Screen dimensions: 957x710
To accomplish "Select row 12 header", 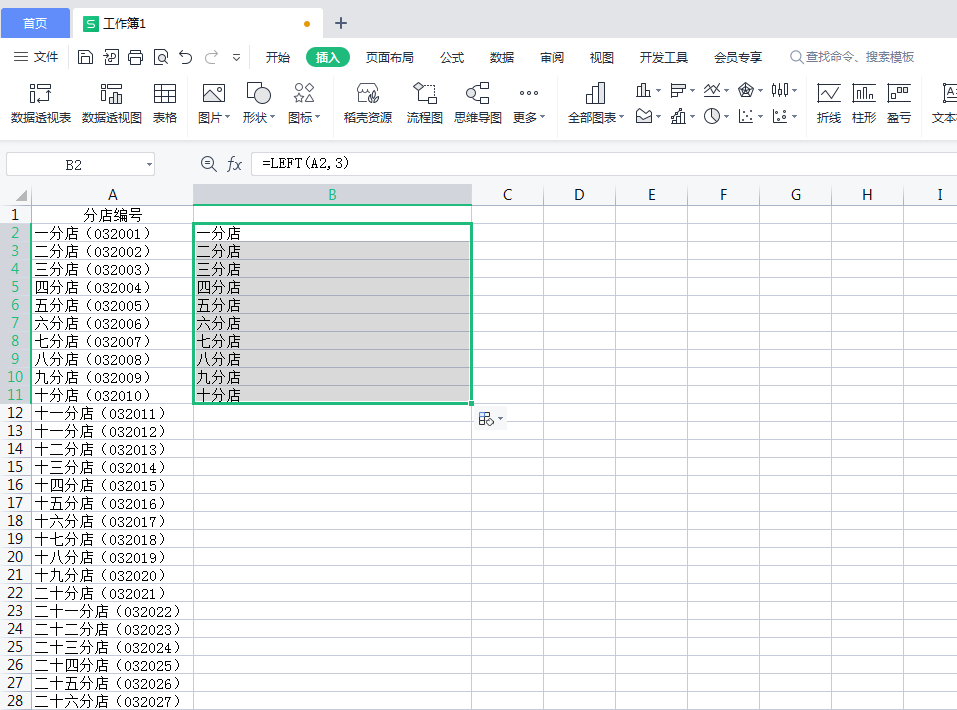I will [15, 413].
